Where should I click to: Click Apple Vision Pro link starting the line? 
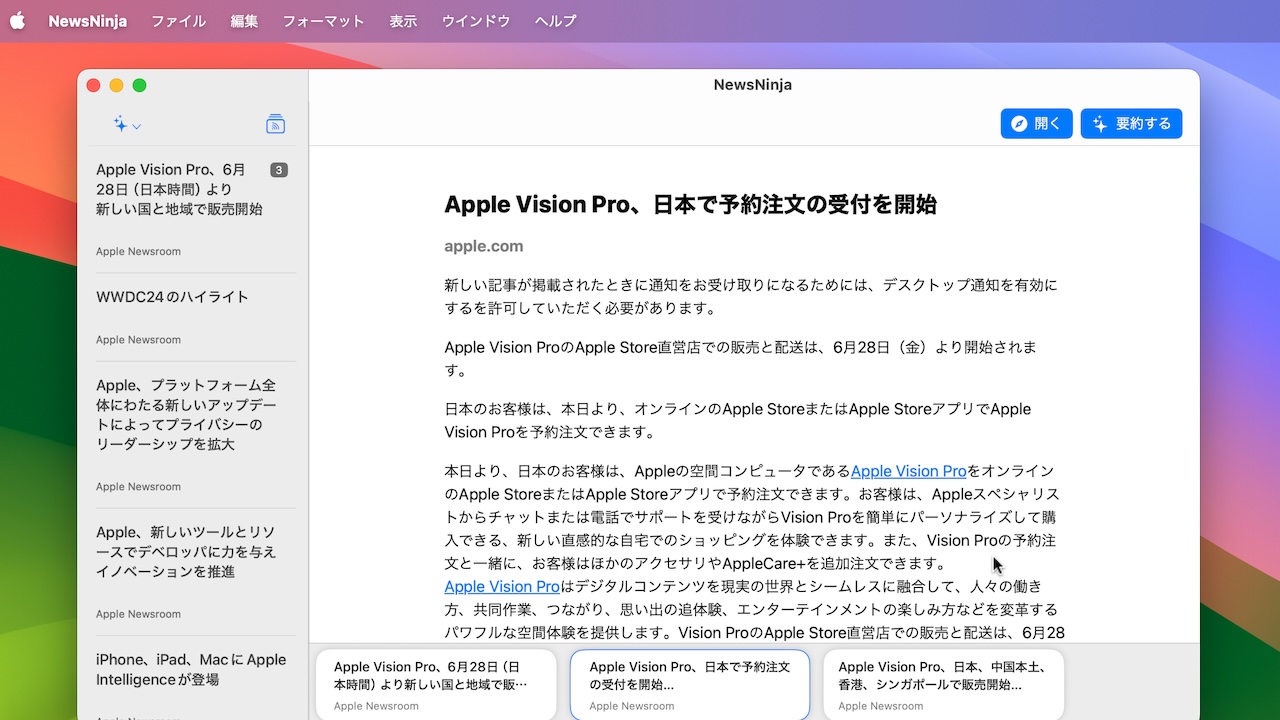502,586
